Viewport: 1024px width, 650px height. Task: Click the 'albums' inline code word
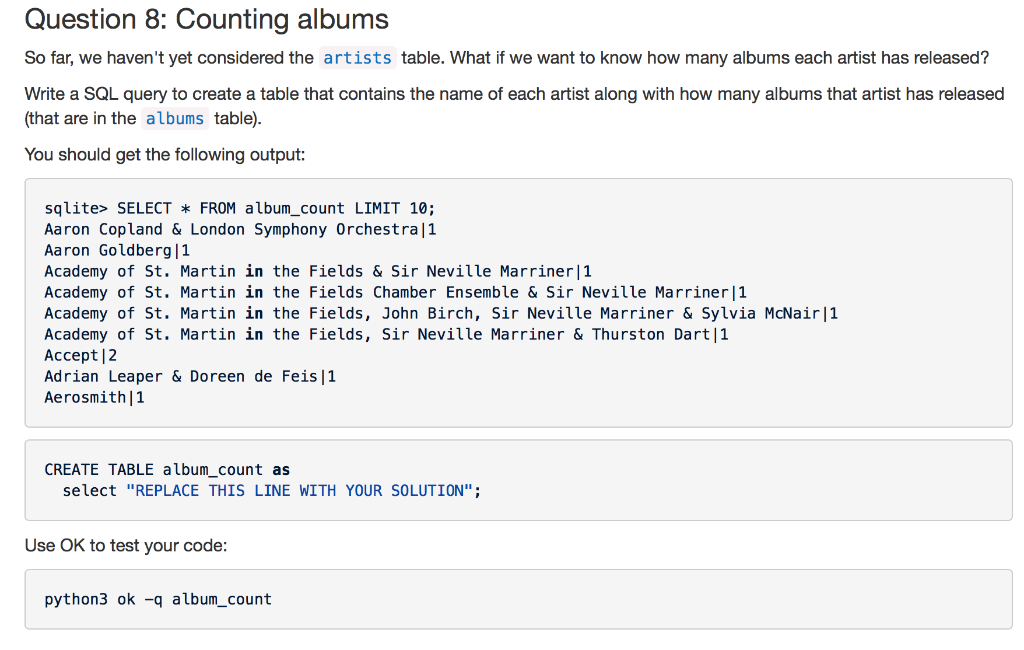175,119
